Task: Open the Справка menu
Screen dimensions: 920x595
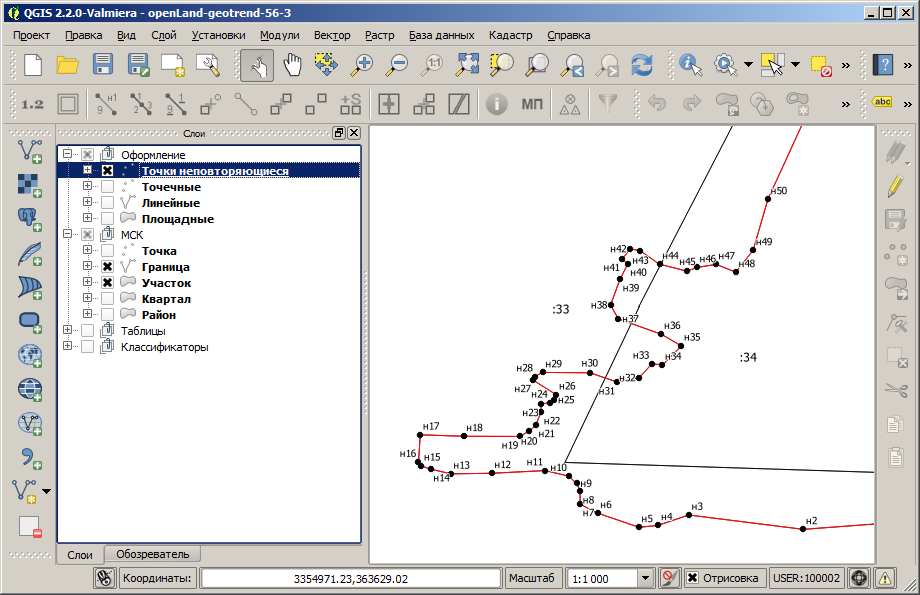Action: (569, 35)
